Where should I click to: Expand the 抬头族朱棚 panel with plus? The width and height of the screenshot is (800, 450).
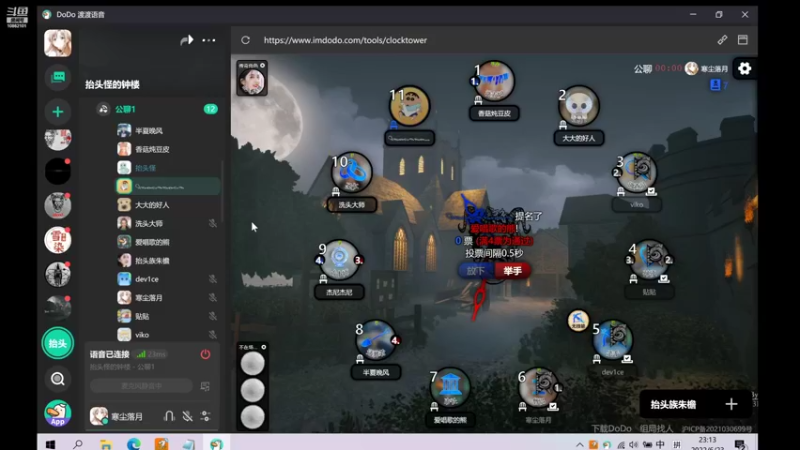click(x=731, y=404)
